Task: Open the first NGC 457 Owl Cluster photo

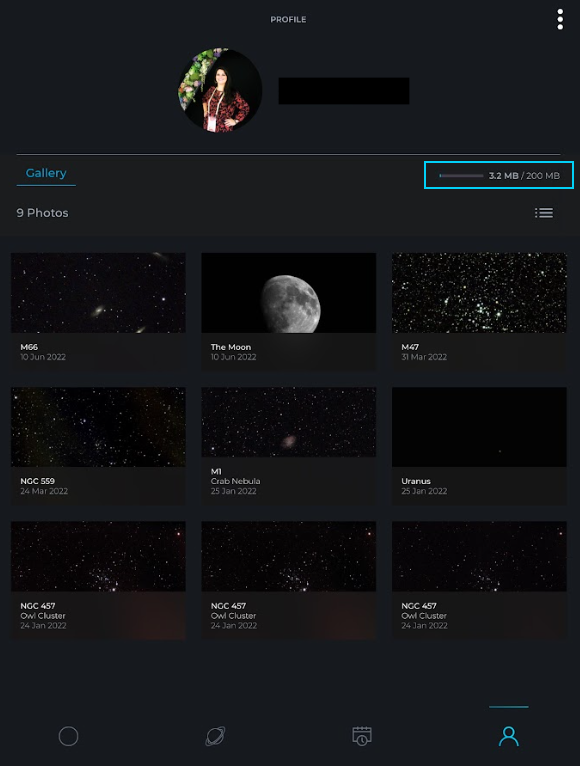Action: [x=98, y=580]
